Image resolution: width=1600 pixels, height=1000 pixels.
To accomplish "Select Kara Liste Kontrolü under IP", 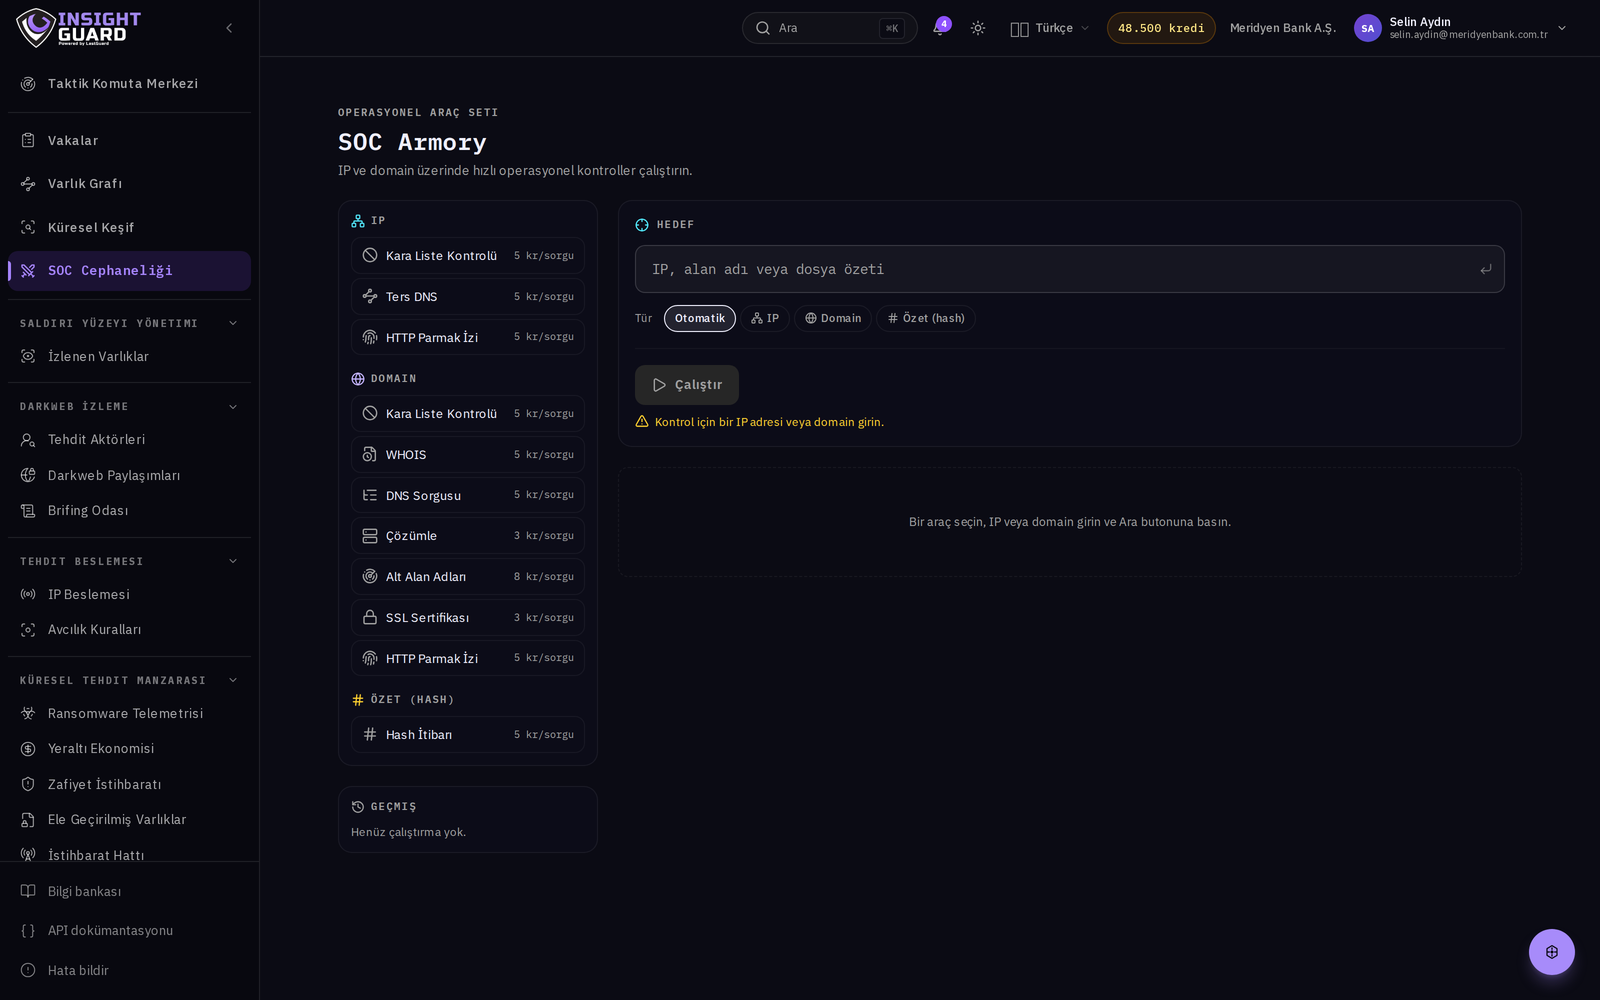I will (x=468, y=256).
